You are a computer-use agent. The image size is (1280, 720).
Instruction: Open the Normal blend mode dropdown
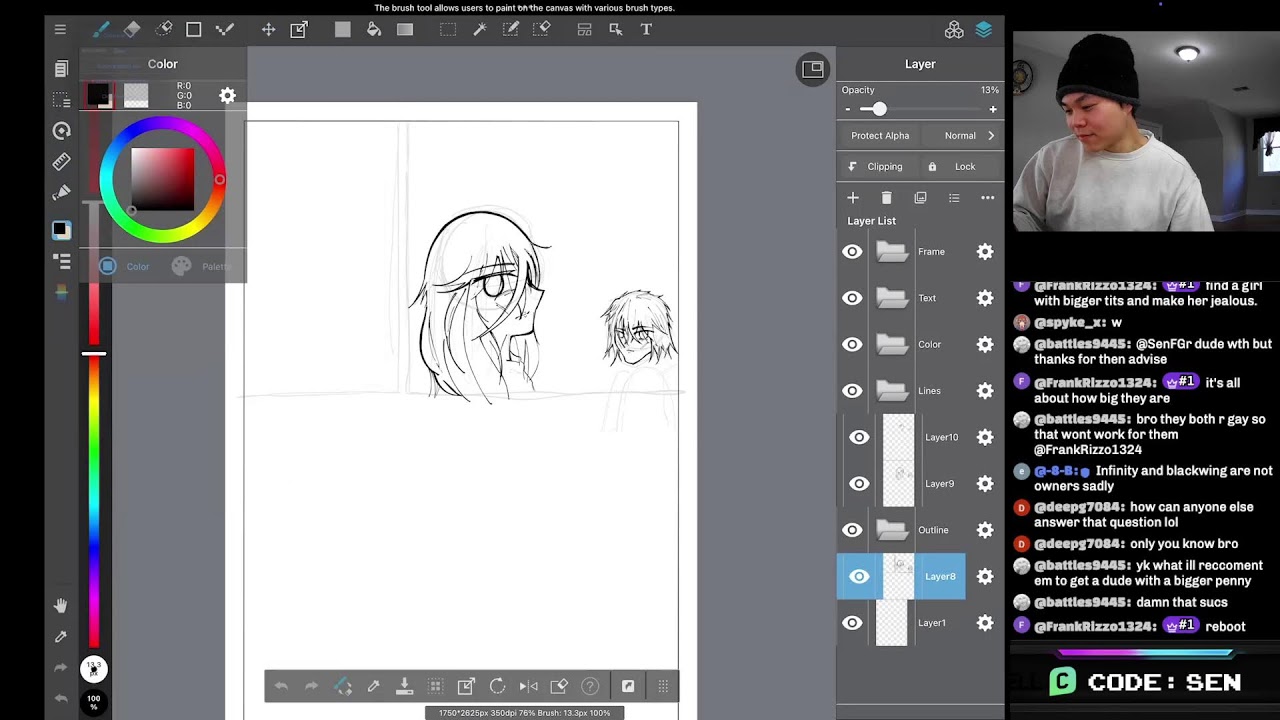pyautogui.click(x=969, y=136)
